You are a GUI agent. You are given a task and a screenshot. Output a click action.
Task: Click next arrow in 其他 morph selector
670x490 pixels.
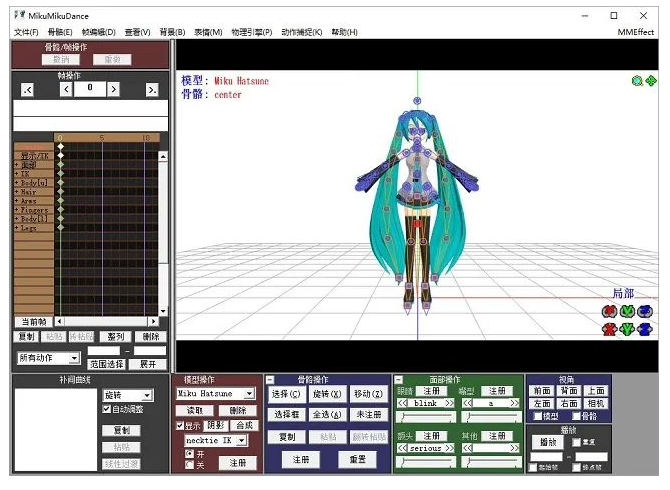click(514, 448)
